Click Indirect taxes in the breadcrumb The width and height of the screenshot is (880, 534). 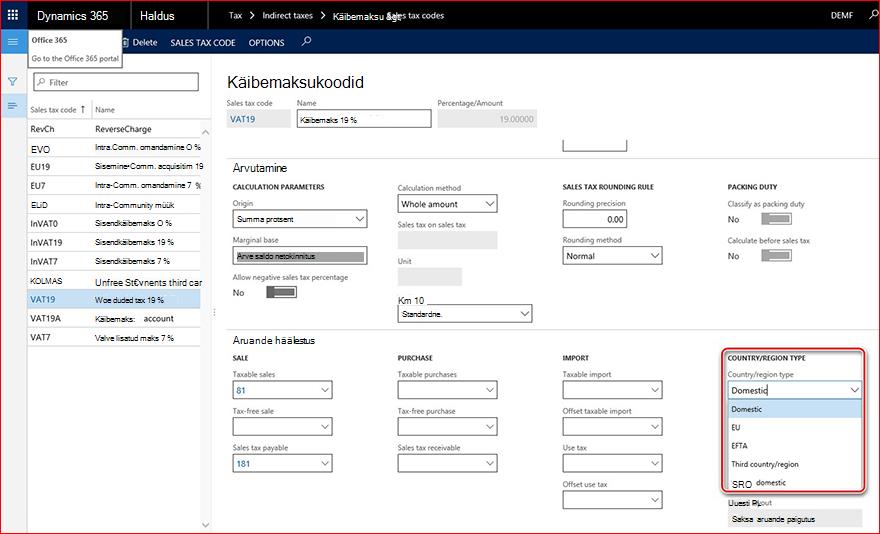pos(287,16)
